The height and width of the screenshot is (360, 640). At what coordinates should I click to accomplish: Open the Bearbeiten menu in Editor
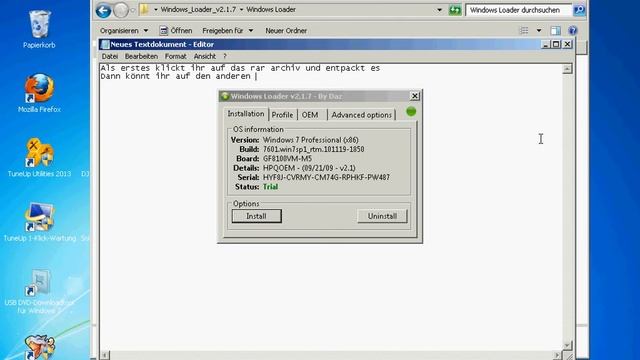pyautogui.click(x=141, y=56)
